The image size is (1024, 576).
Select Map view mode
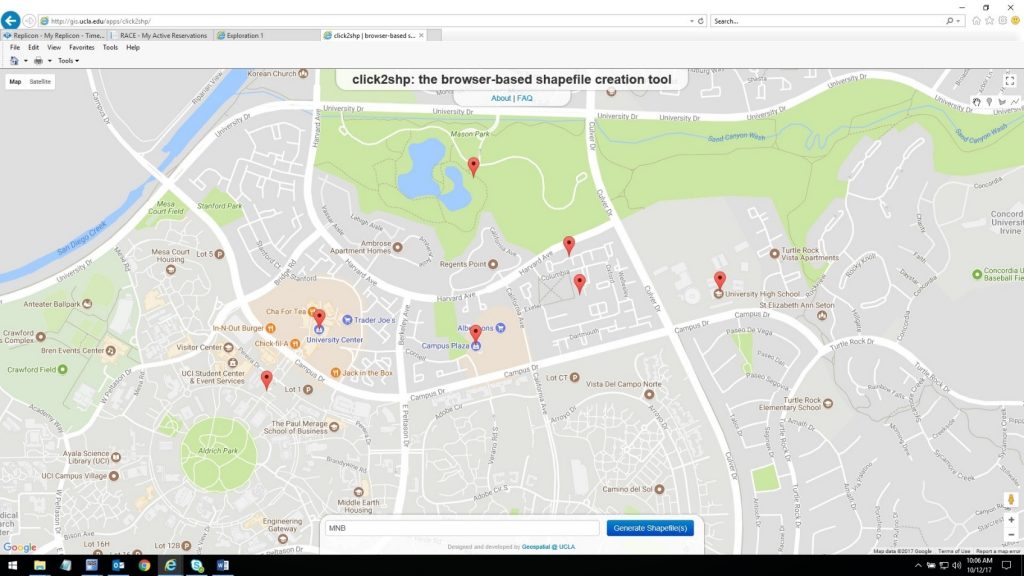tap(14, 81)
